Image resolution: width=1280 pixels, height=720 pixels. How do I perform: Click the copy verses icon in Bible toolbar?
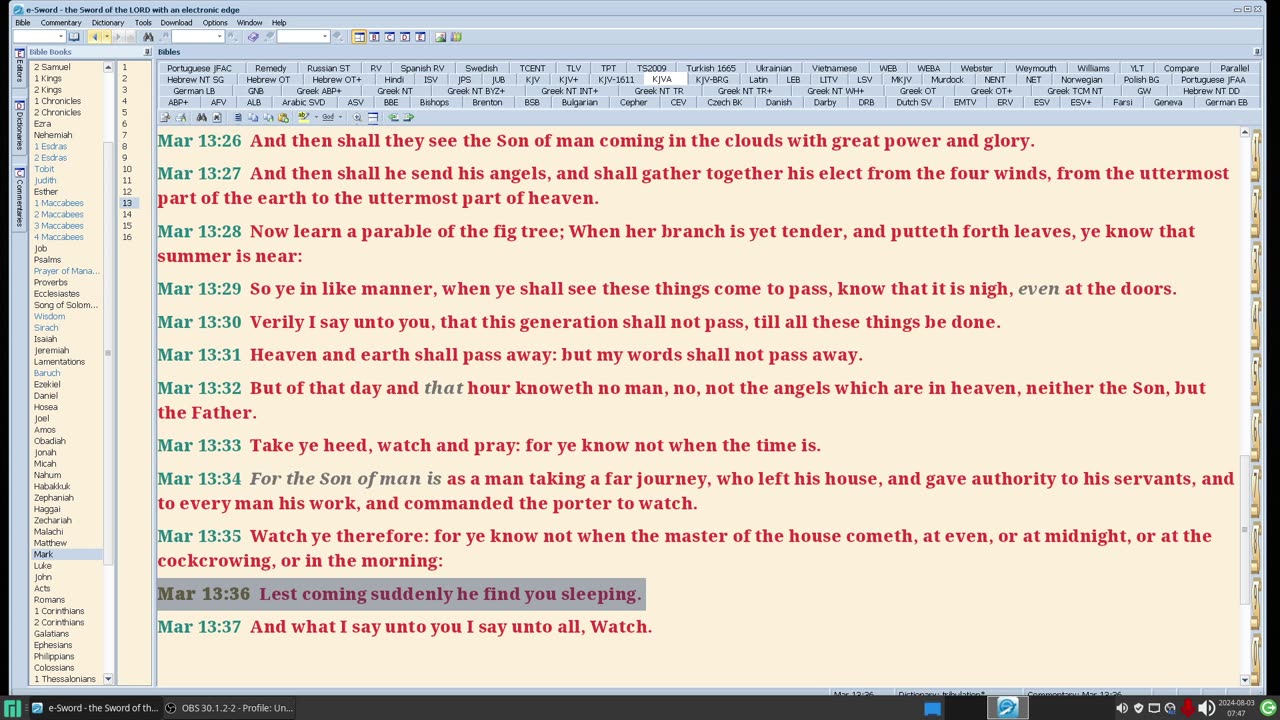coord(253,117)
